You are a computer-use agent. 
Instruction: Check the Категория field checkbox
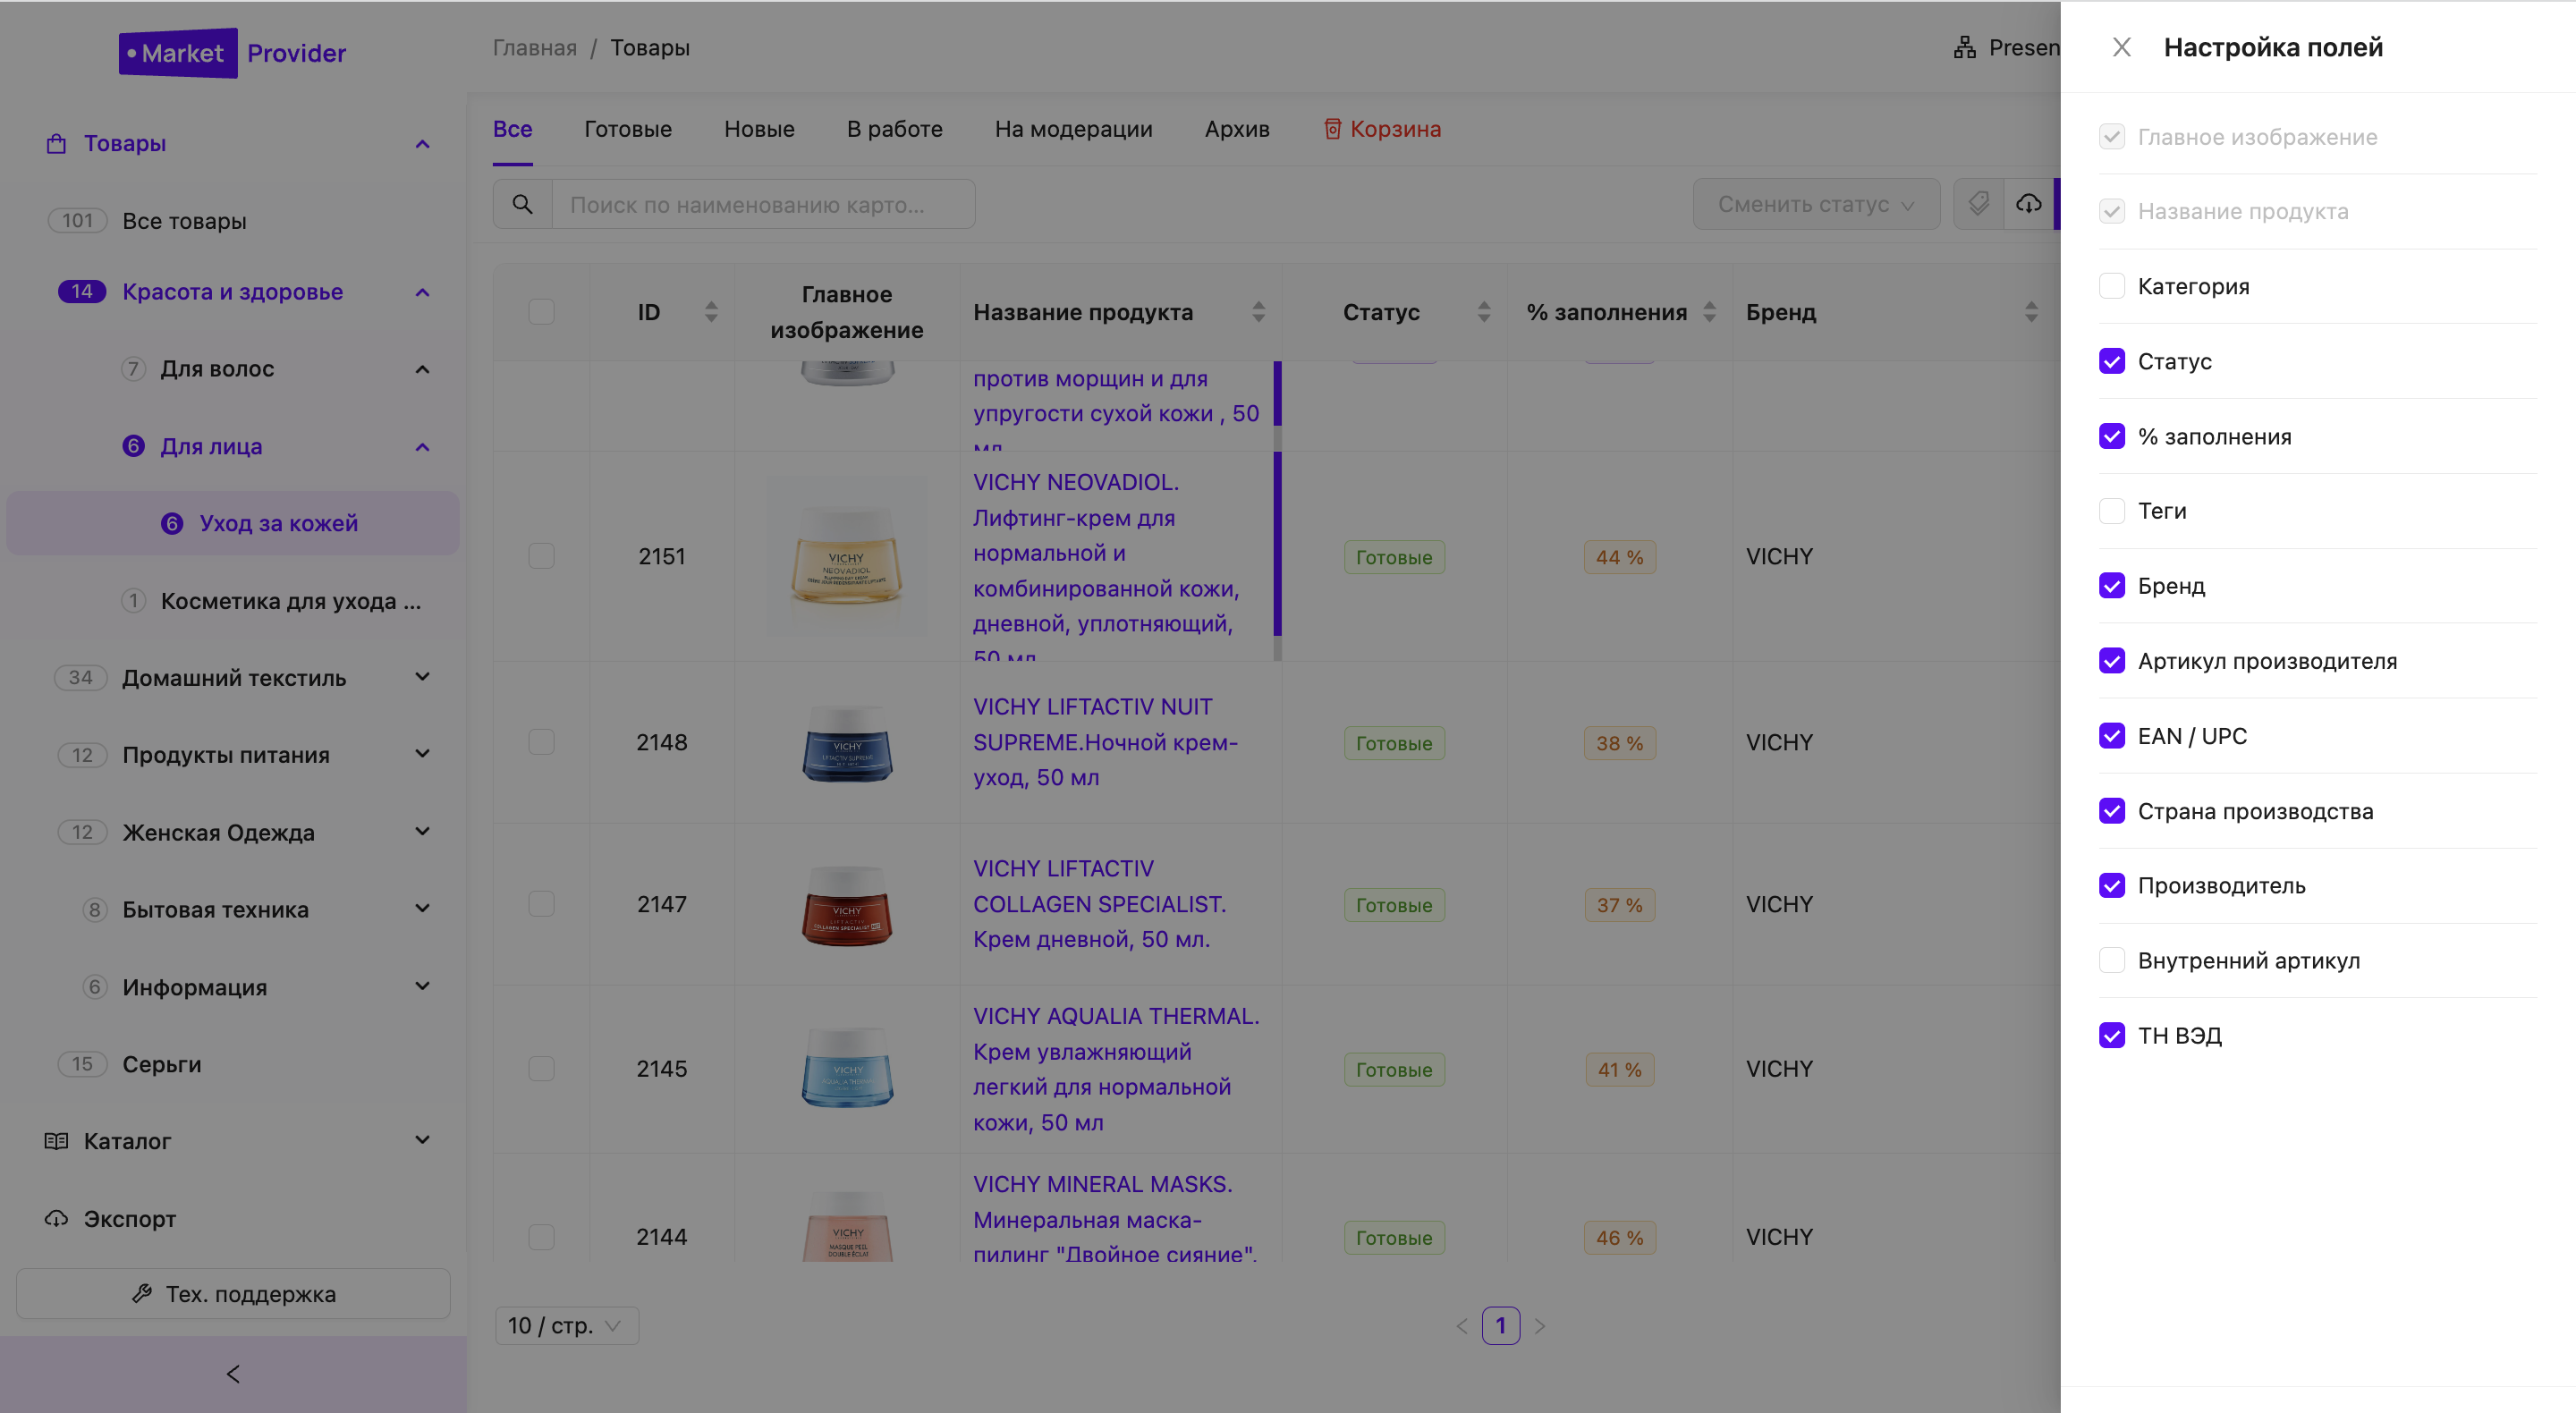[2112, 286]
